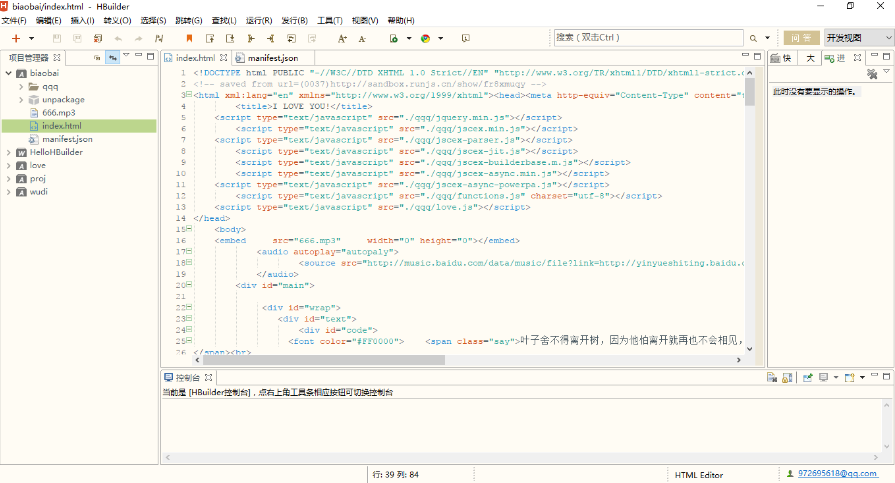Click the 972695618@qq.com account link
Screen dimensions: 895x483
837,473
